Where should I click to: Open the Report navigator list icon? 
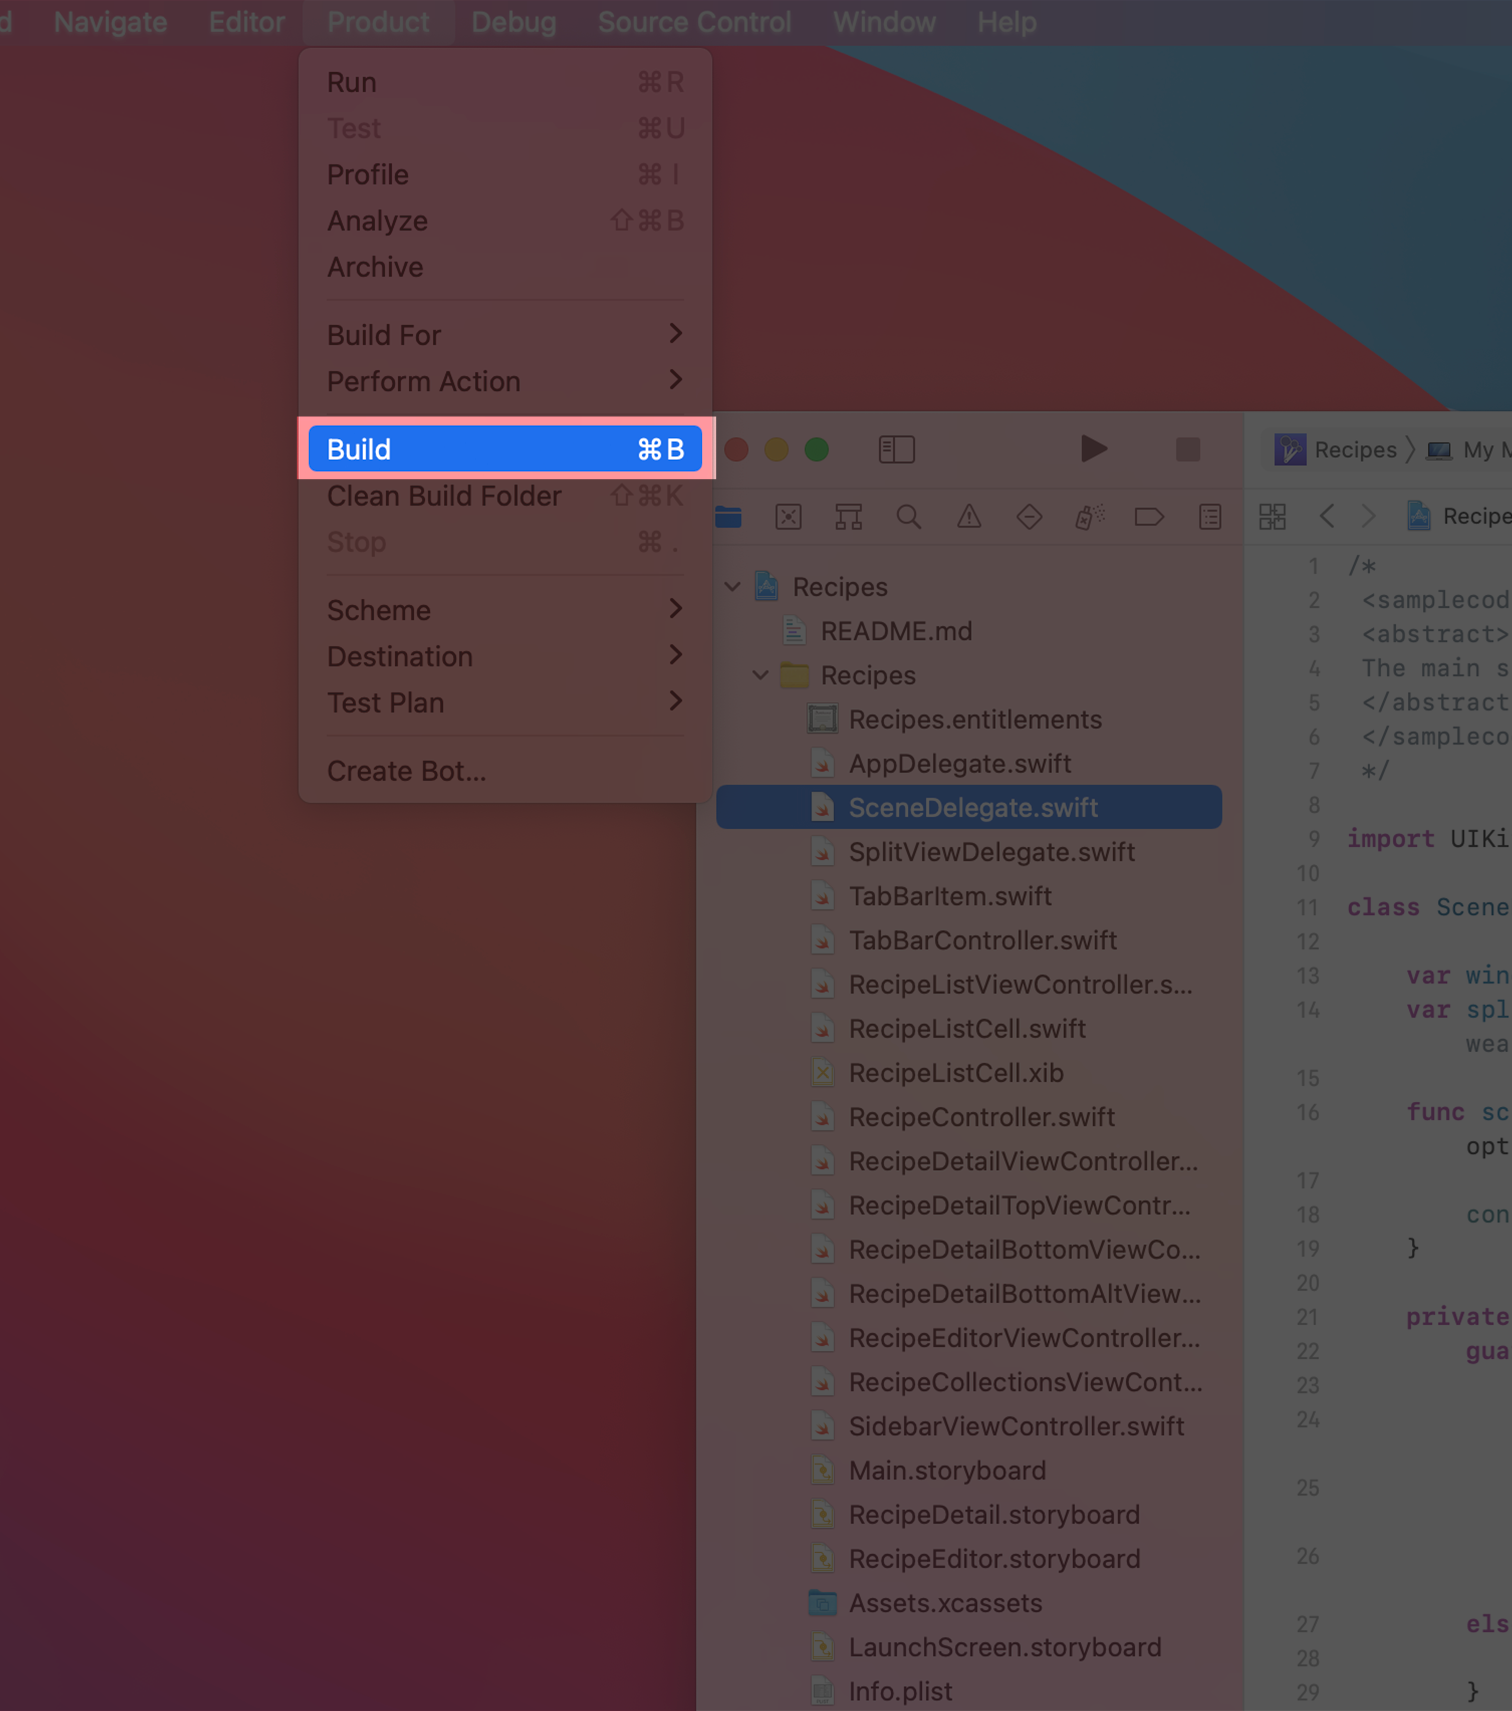coord(1210,517)
